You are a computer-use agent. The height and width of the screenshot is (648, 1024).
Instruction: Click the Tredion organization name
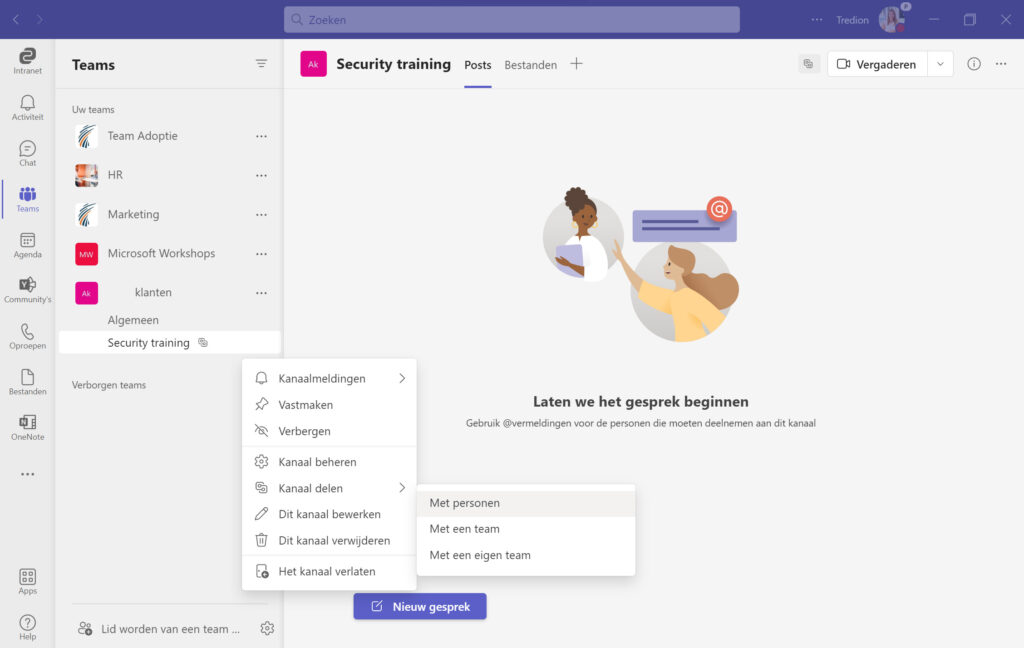[x=852, y=20]
